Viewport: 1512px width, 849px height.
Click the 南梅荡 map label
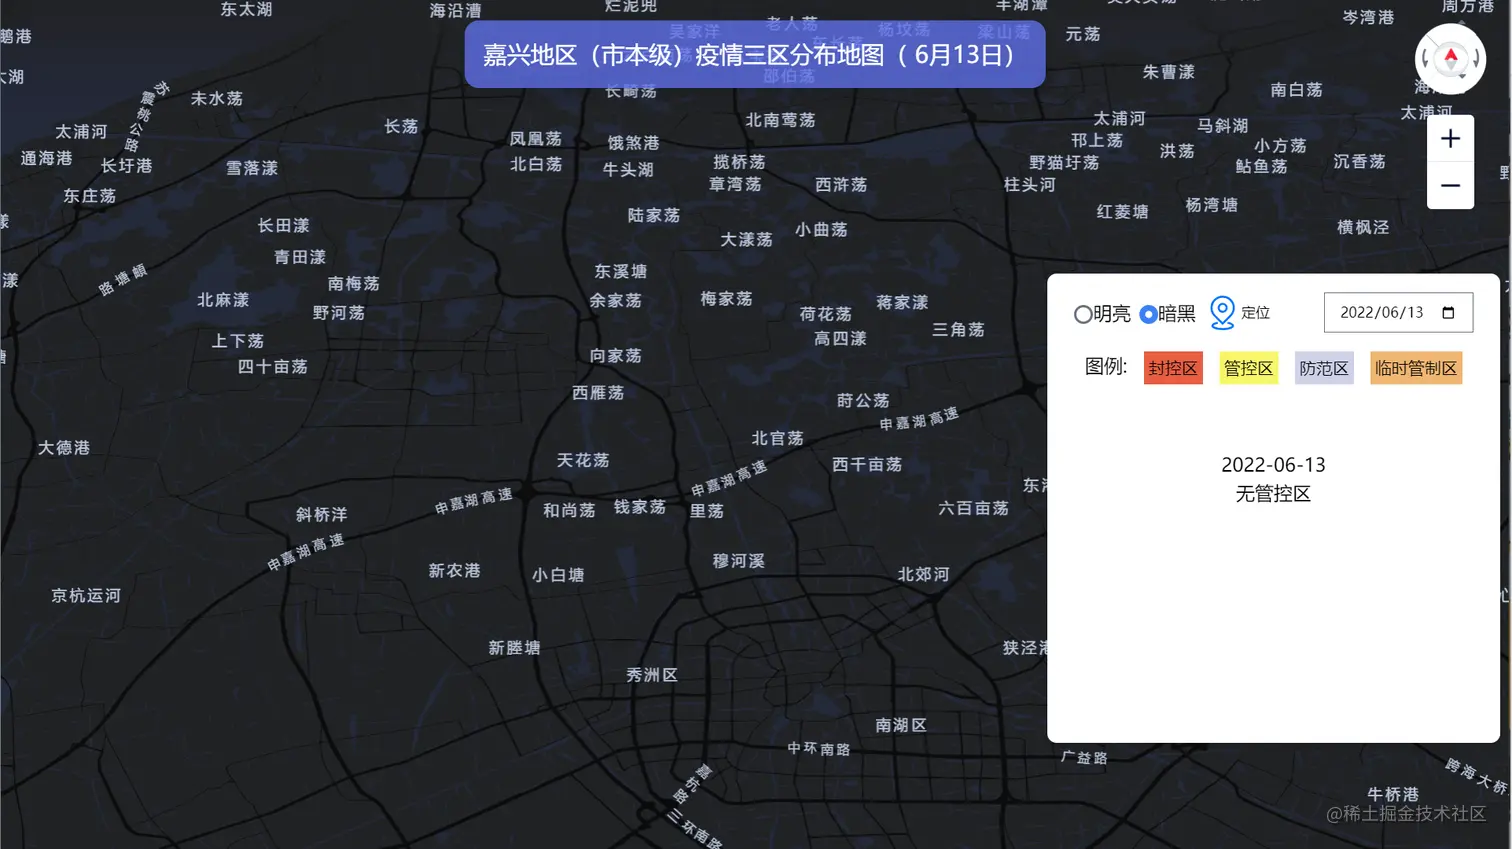tap(354, 284)
